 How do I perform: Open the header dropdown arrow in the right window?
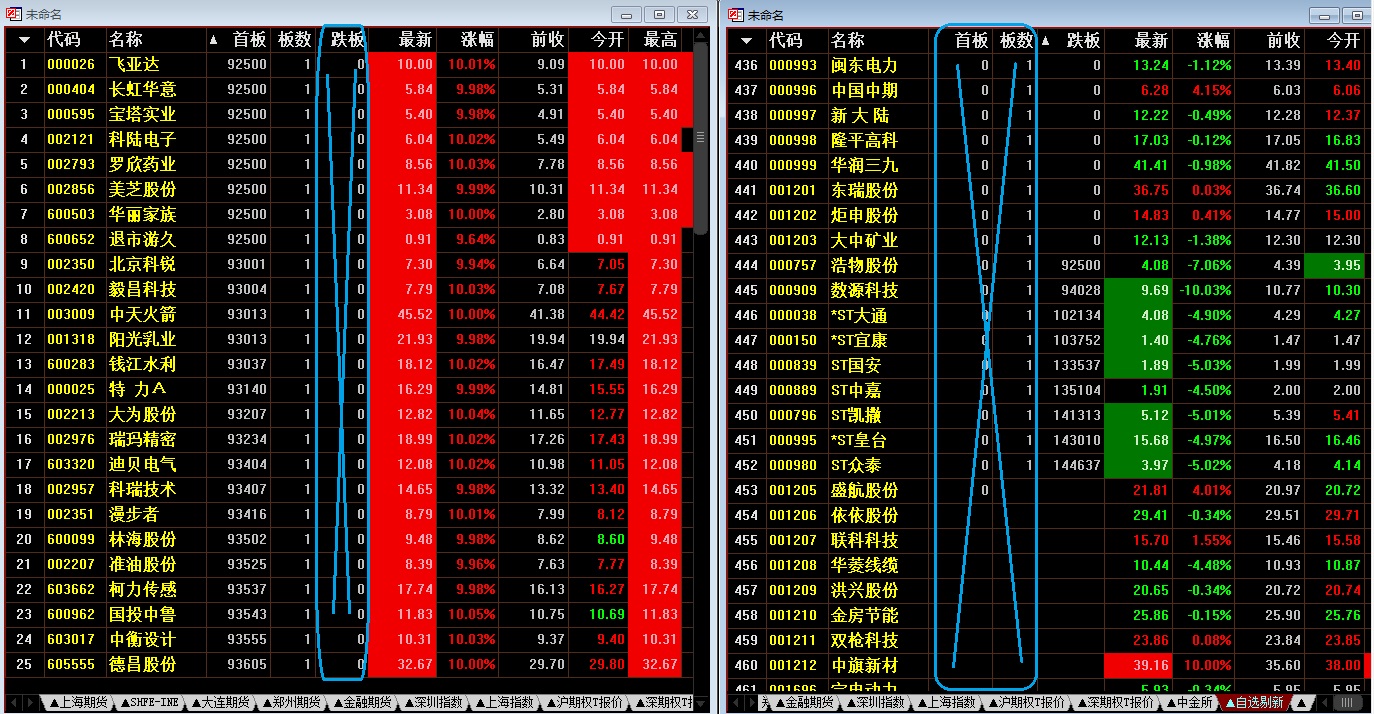point(747,40)
